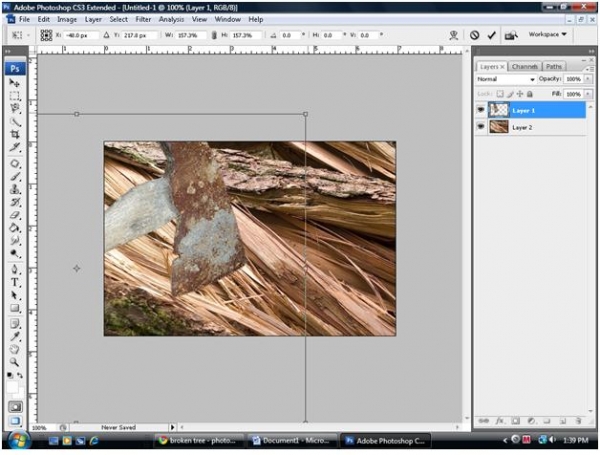600x455 pixels.
Task: Select the Path Selection tool
Action: tap(15, 295)
